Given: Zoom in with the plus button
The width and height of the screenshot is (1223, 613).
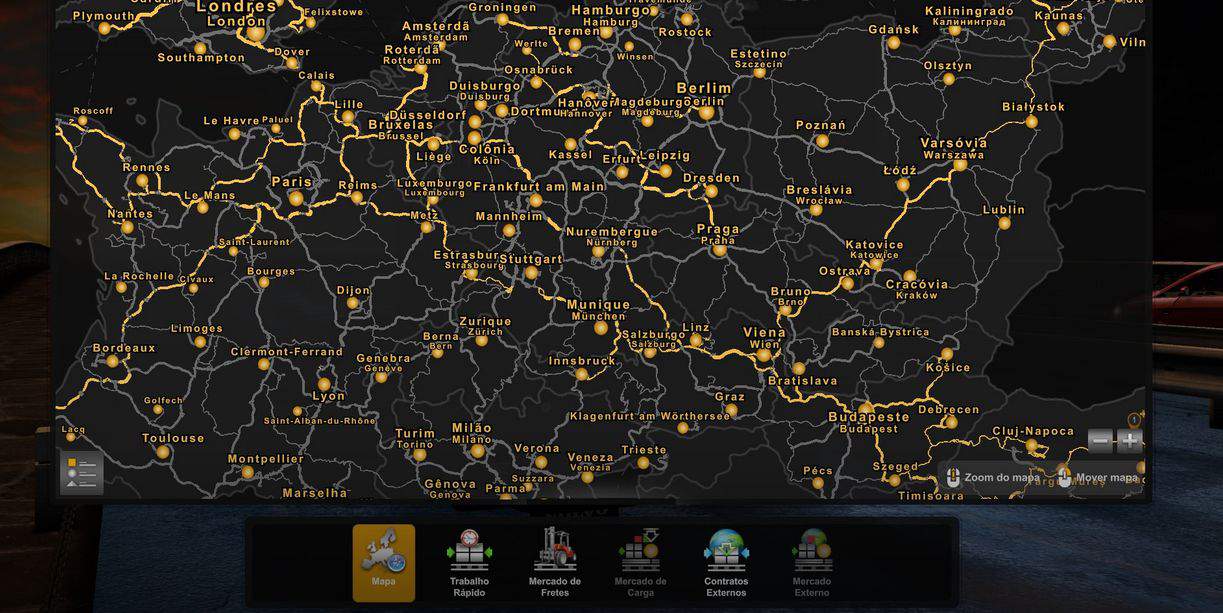Looking at the screenshot, I should coord(1130,441).
